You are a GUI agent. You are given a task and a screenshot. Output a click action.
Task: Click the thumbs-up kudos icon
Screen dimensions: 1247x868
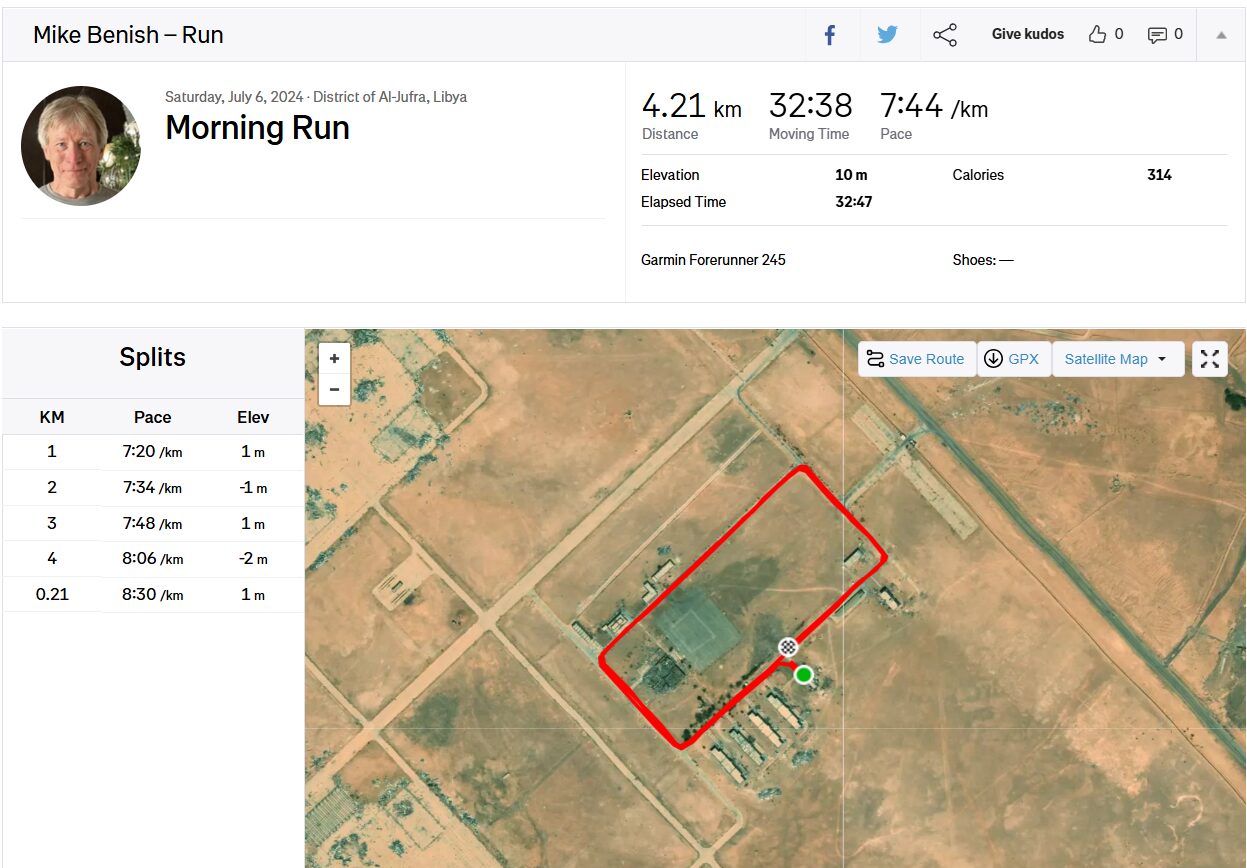click(1097, 35)
